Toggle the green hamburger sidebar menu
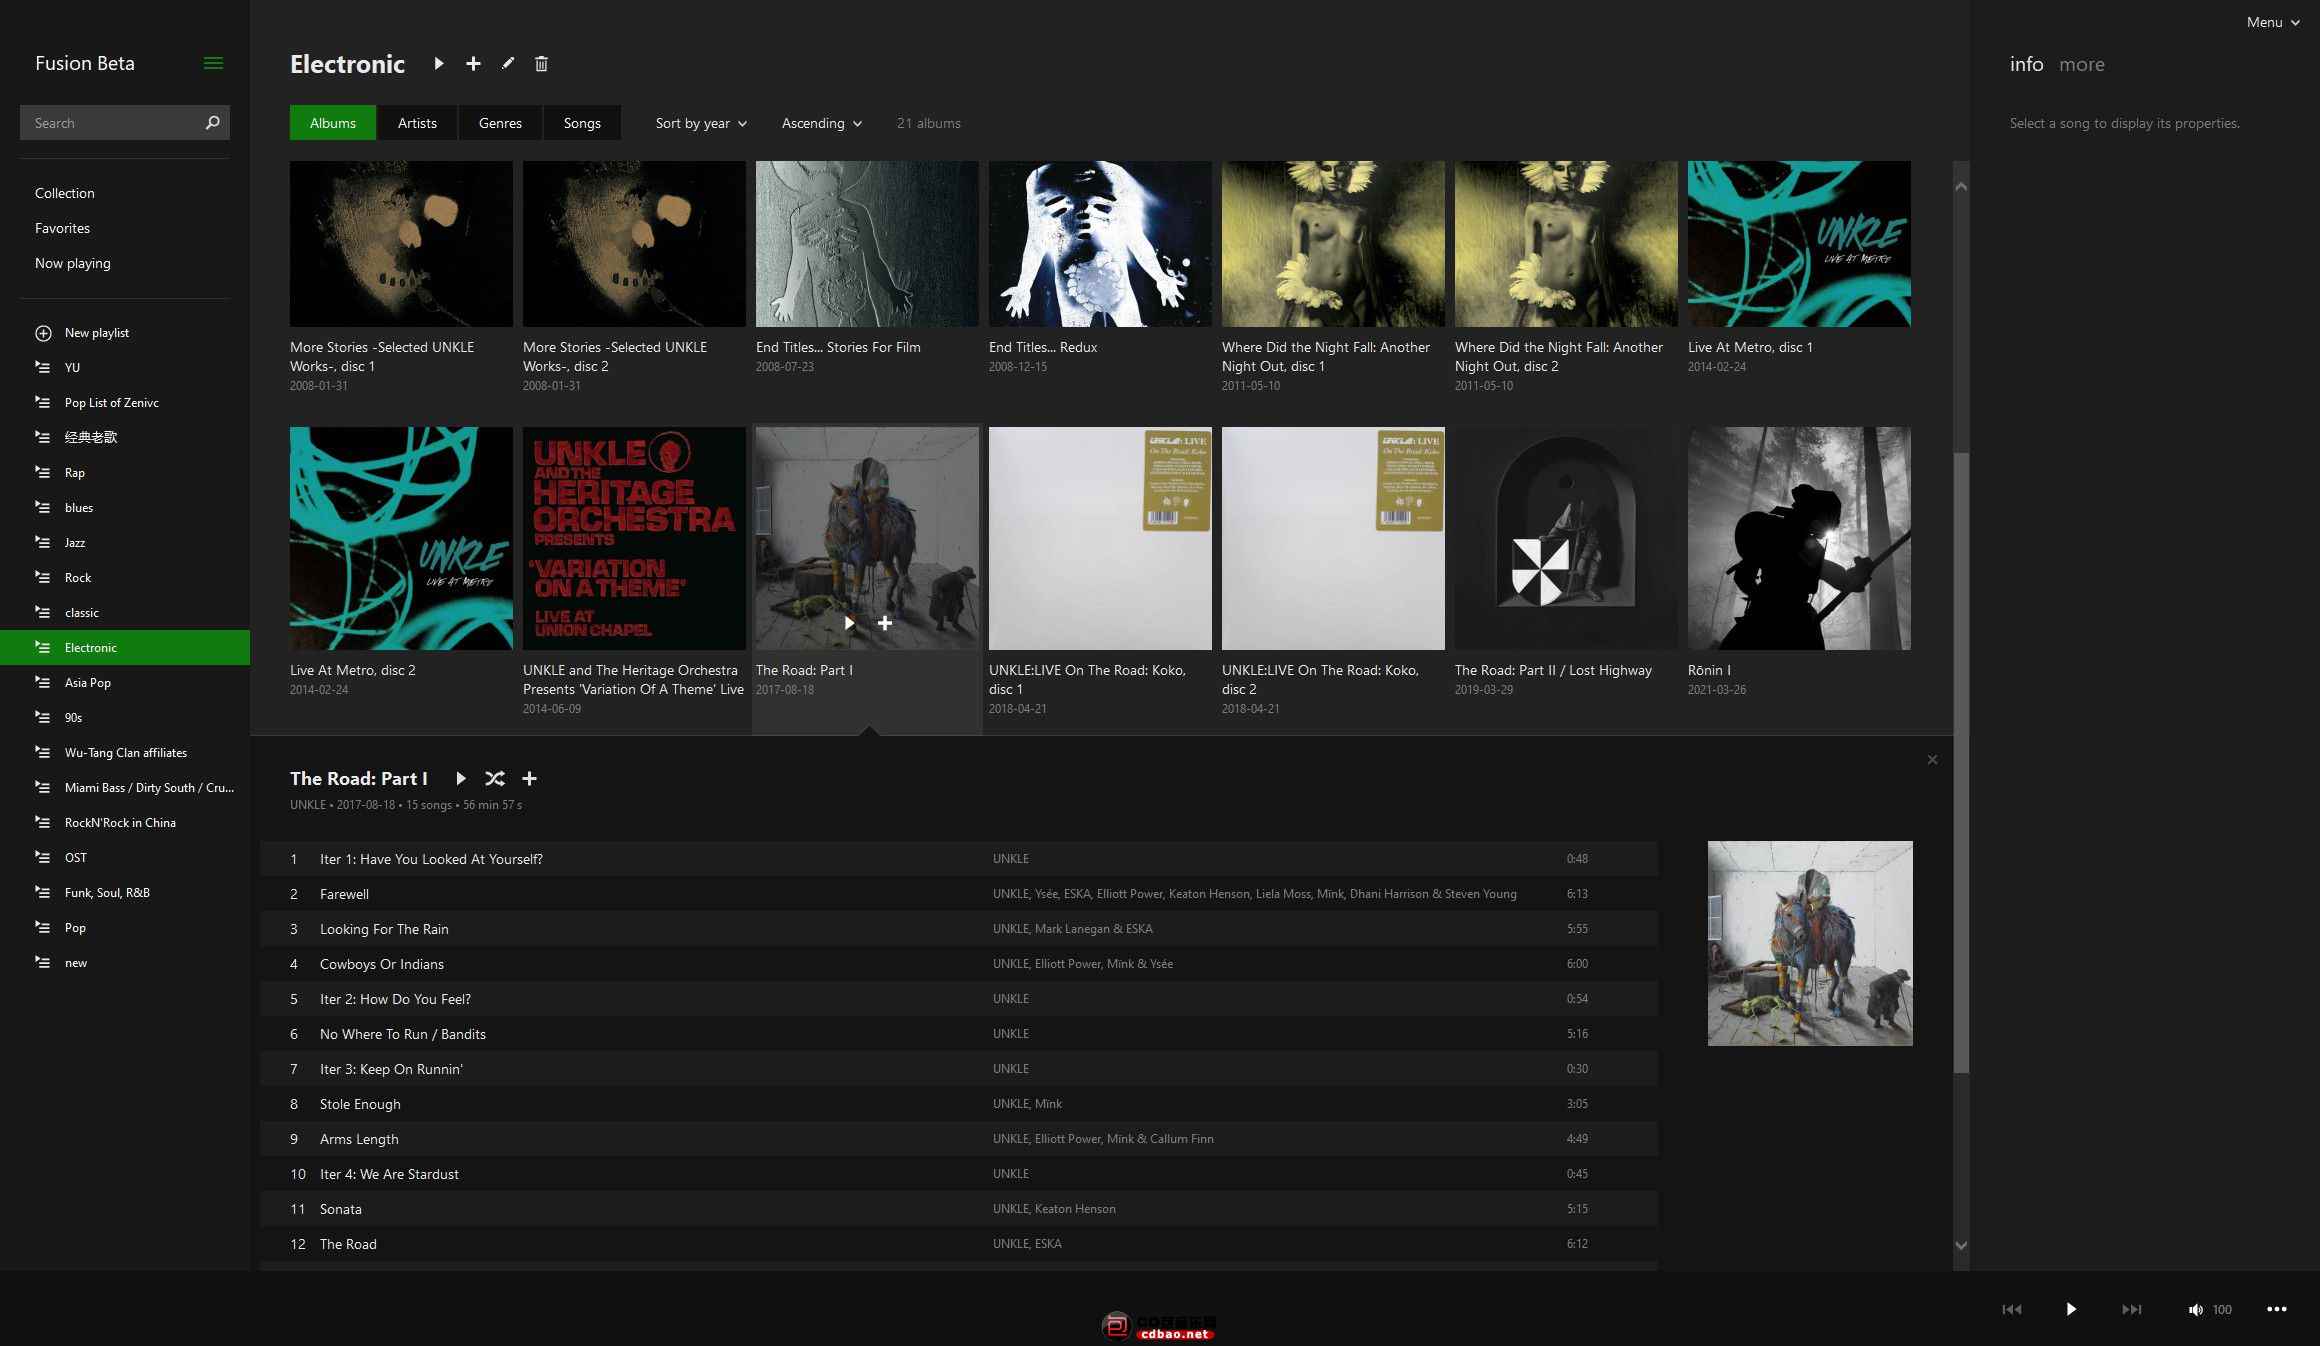The height and width of the screenshot is (1346, 2320). (213, 63)
